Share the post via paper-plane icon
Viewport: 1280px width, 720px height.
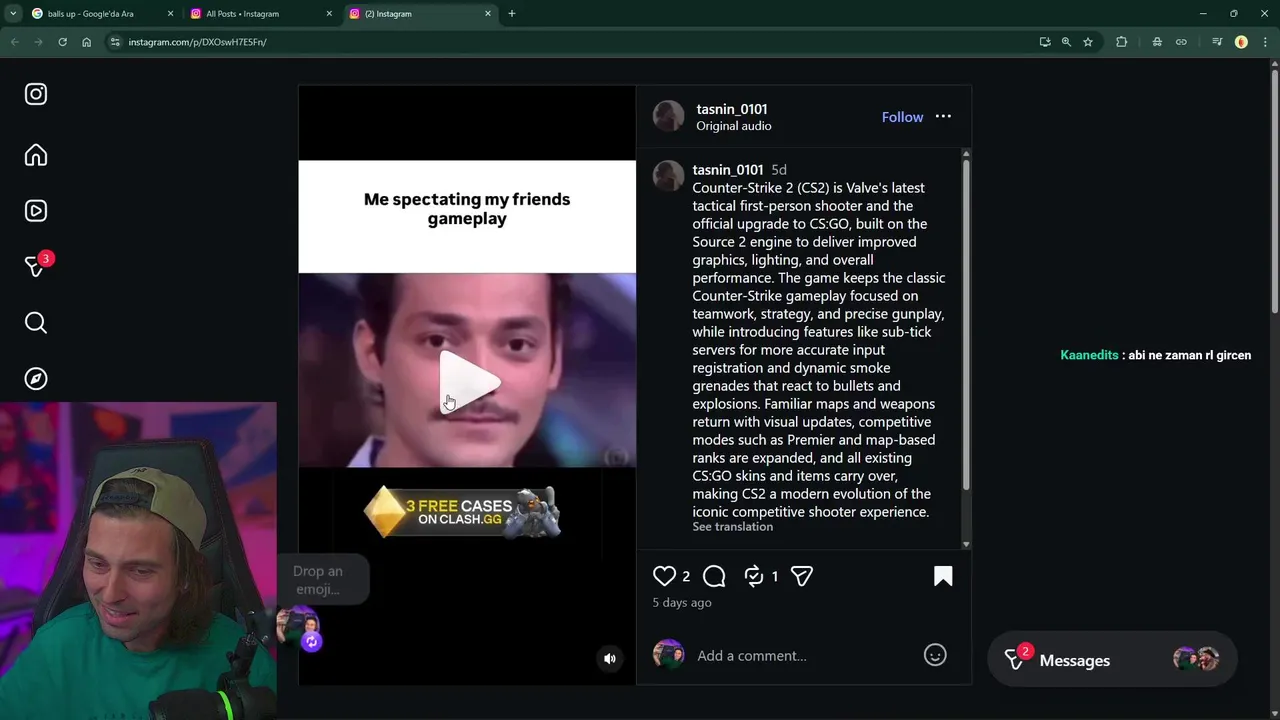coord(801,576)
